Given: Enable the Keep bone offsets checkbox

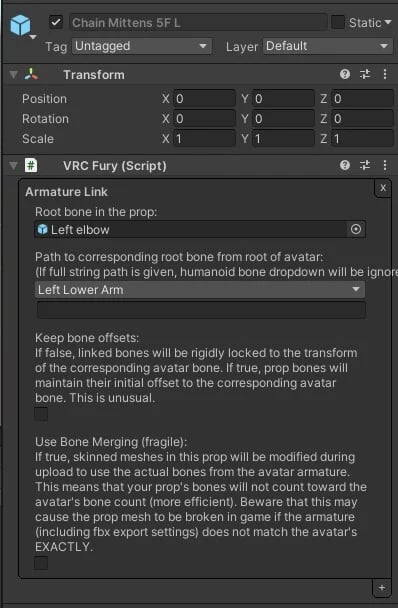Looking at the screenshot, I should 41,414.
